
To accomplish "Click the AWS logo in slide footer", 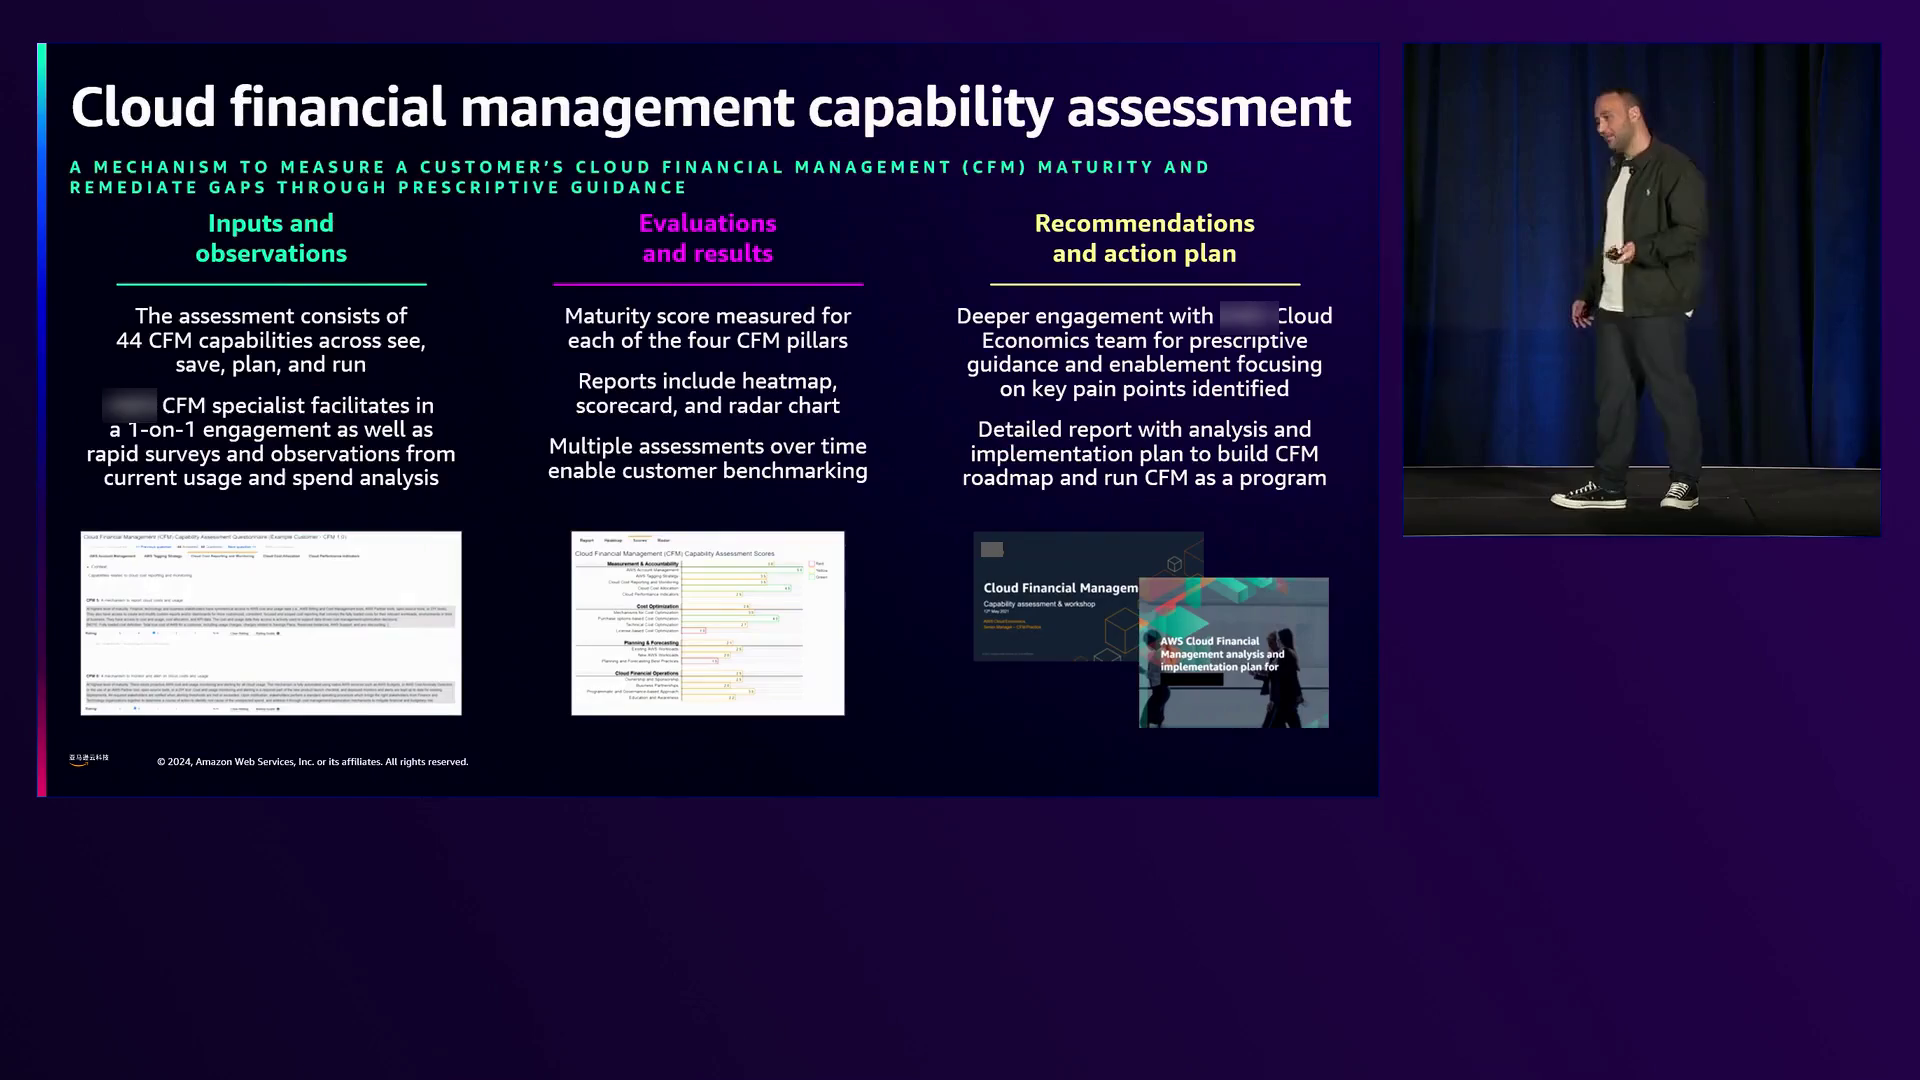I will point(89,760).
